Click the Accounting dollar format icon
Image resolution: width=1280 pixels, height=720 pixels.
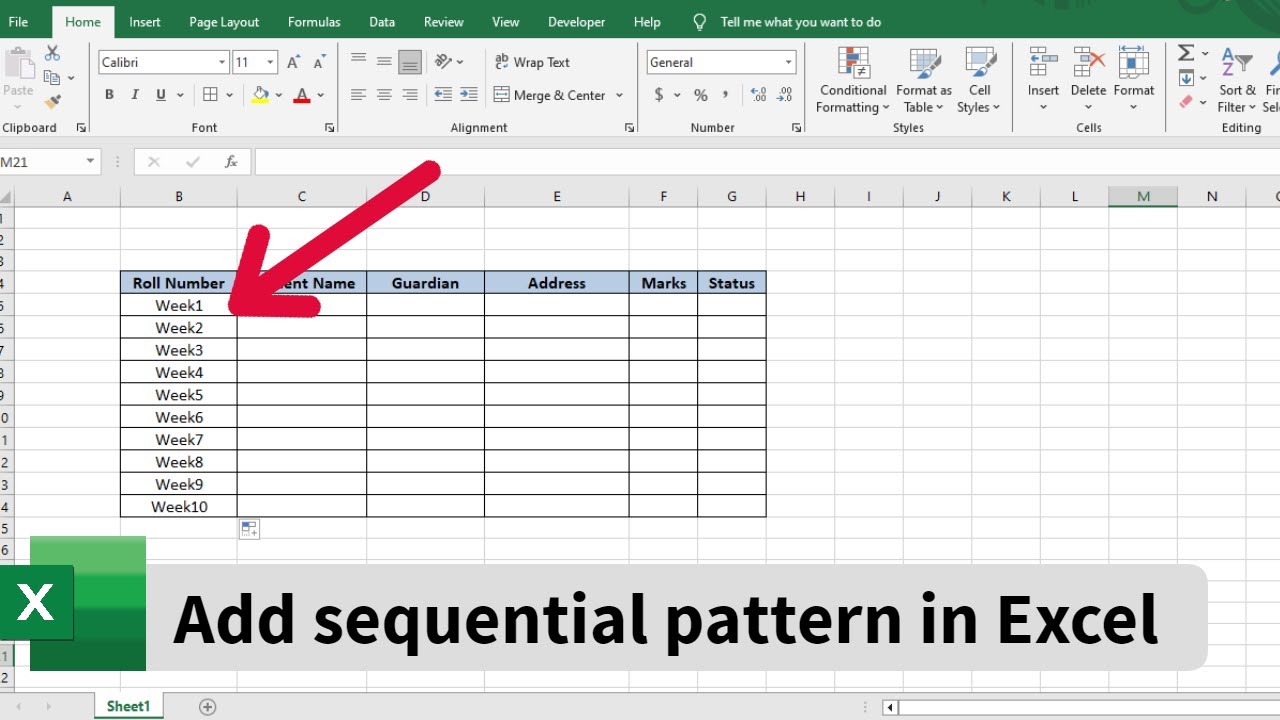(659, 95)
